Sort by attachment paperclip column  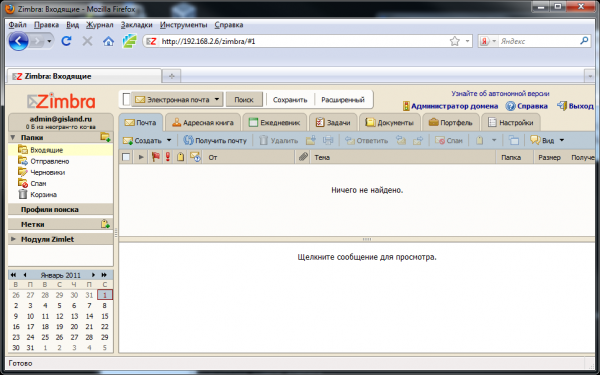303,157
